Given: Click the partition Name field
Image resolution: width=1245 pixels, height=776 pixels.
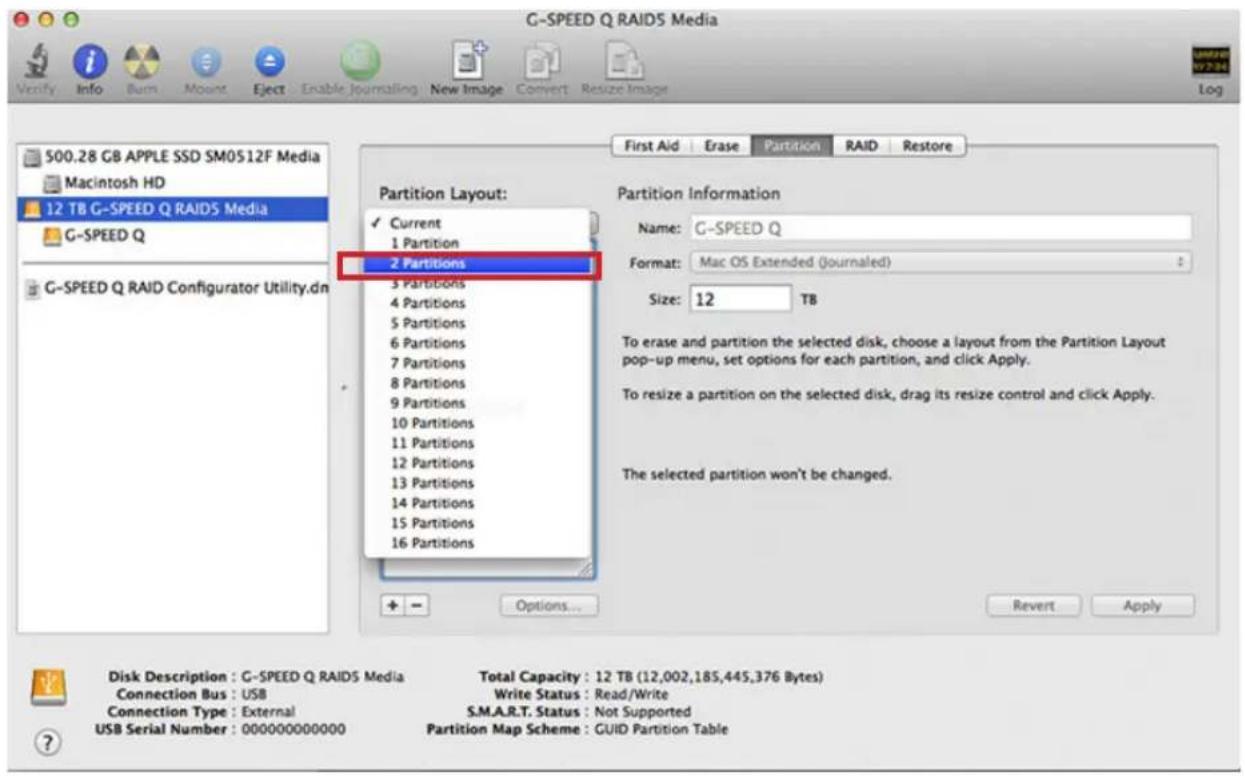Looking at the screenshot, I should 939,228.
